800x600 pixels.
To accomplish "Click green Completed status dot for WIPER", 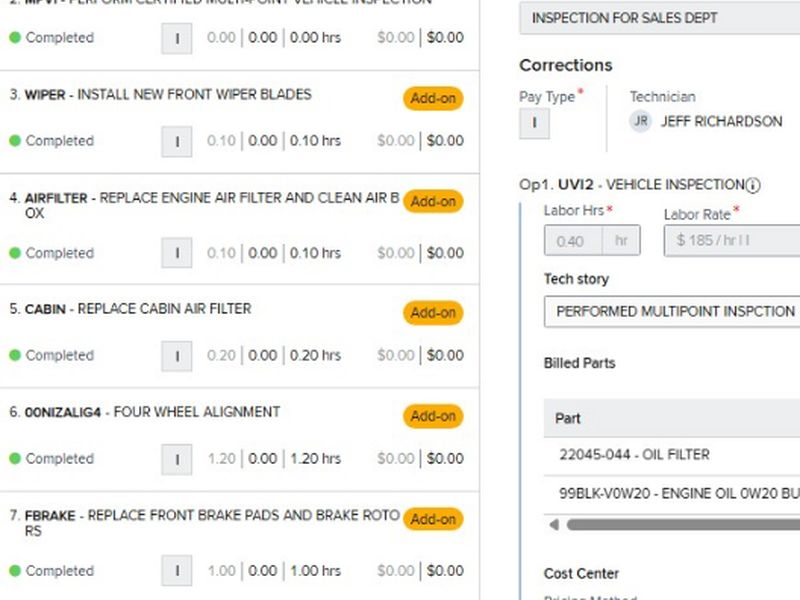I will click(15, 141).
